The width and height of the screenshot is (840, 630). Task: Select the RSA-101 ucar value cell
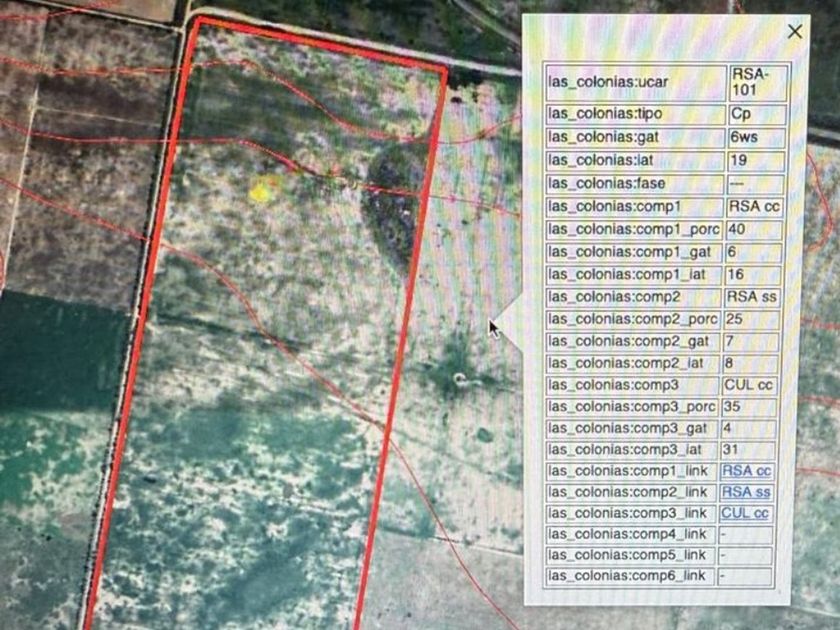(758, 82)
